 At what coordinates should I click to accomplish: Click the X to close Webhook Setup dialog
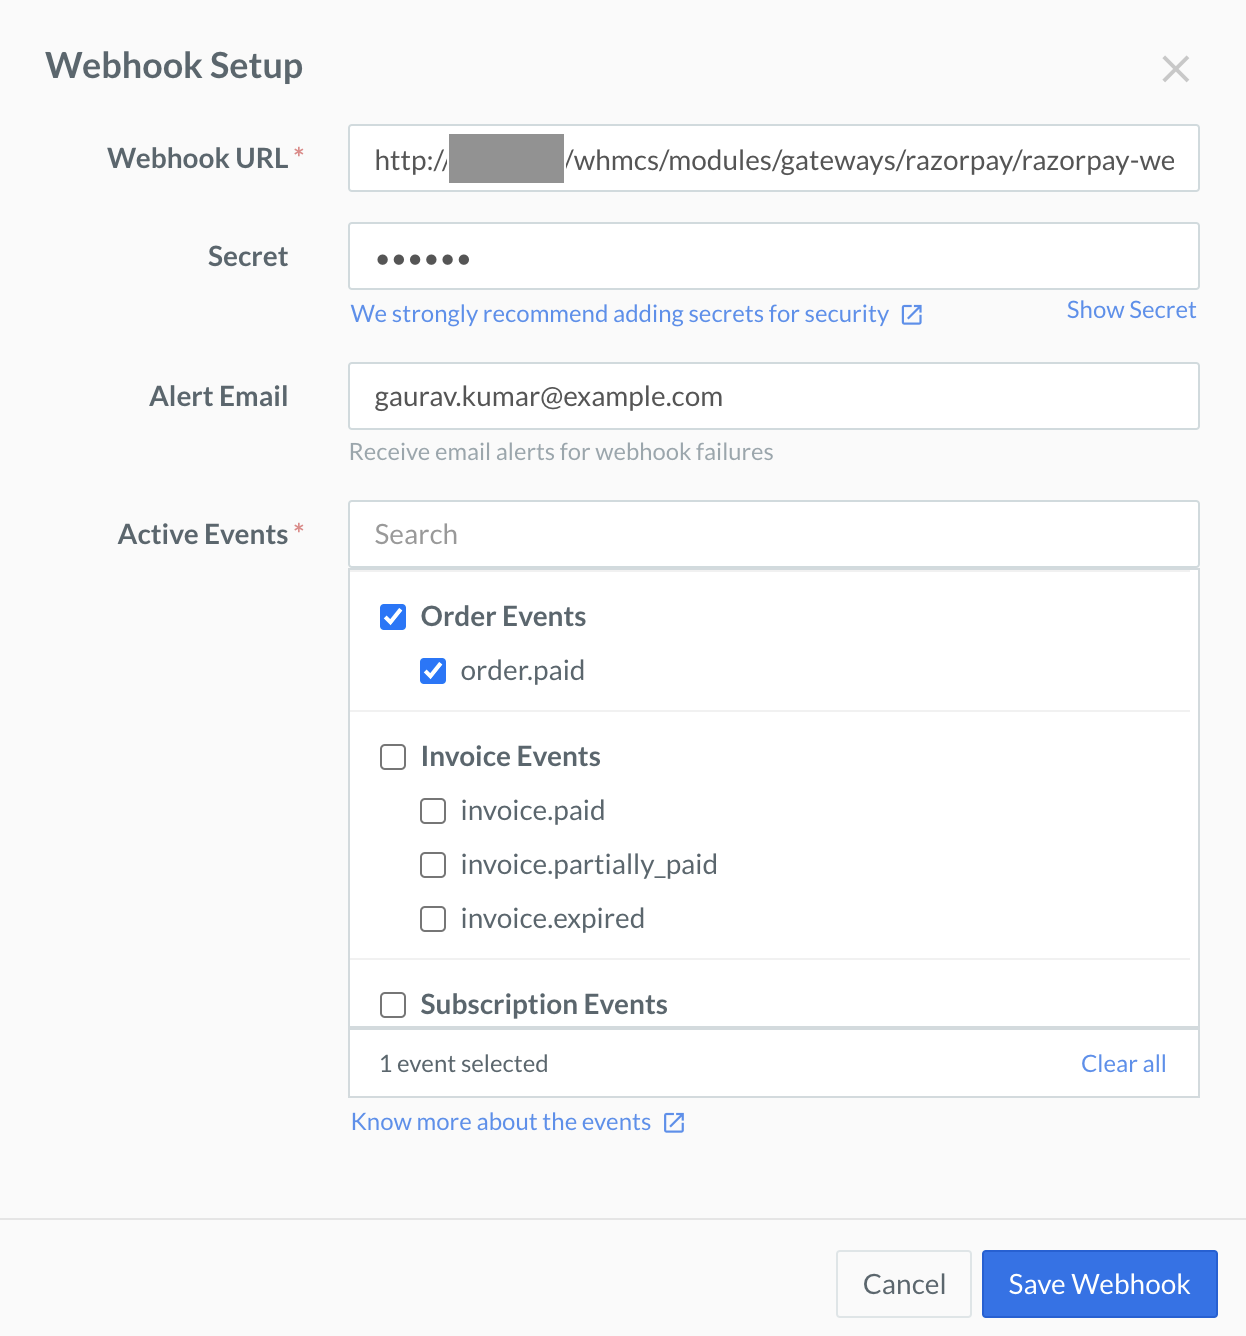[x=1175, y=69]
